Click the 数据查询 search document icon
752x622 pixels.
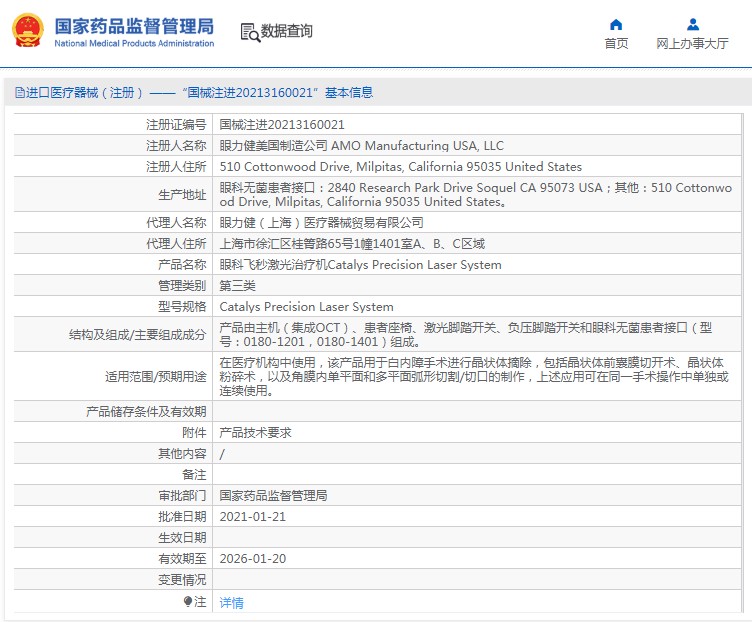(x=250, y=33)
